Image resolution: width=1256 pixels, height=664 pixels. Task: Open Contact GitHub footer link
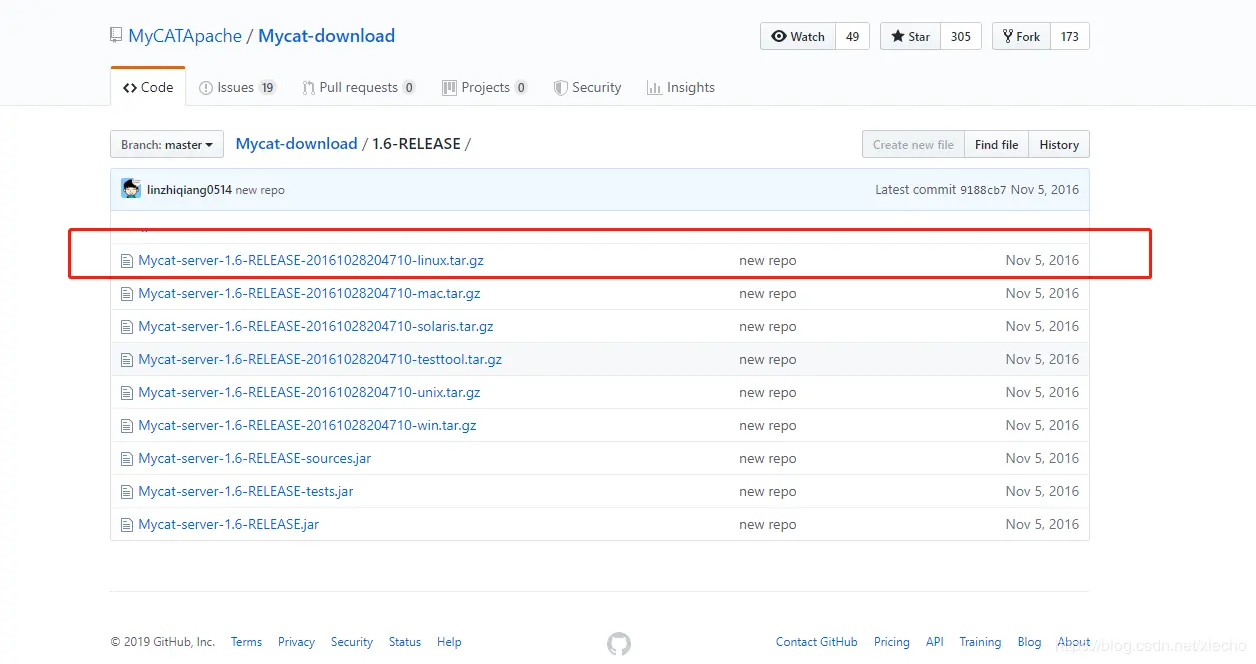coord(817,642)
